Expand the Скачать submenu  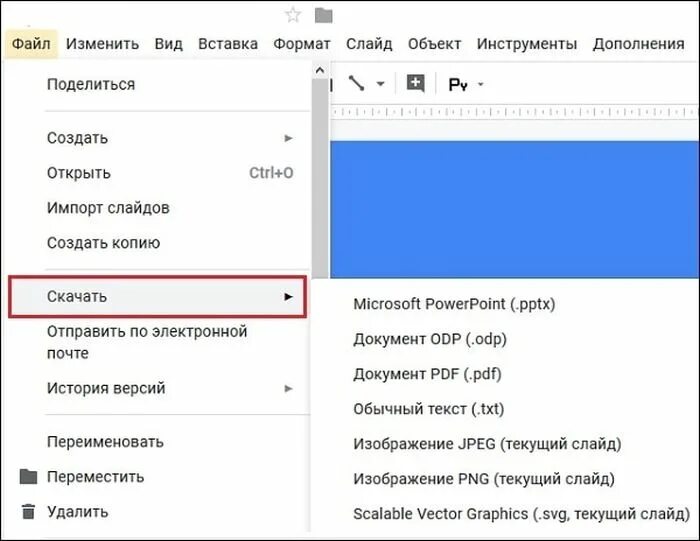coord(158,296)
